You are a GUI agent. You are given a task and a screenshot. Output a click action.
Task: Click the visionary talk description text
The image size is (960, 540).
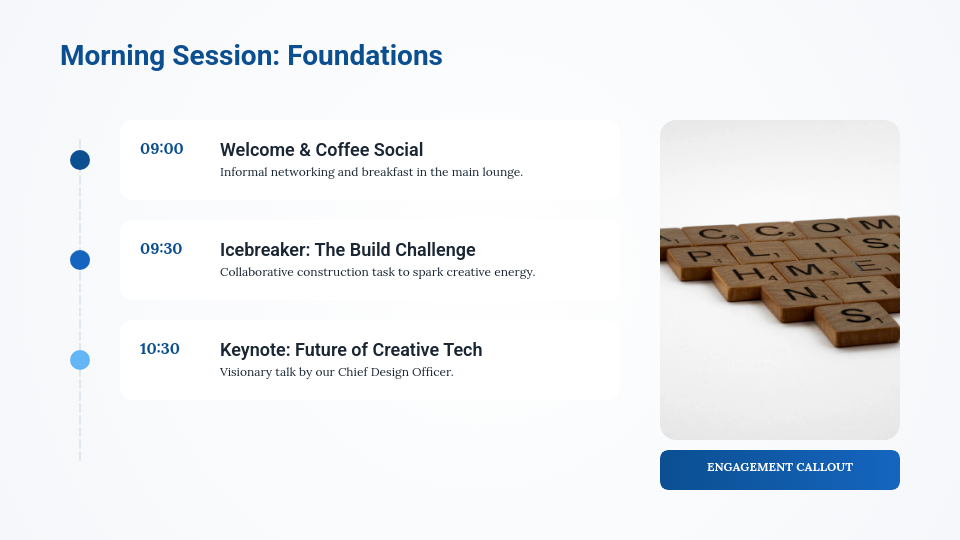336,372
